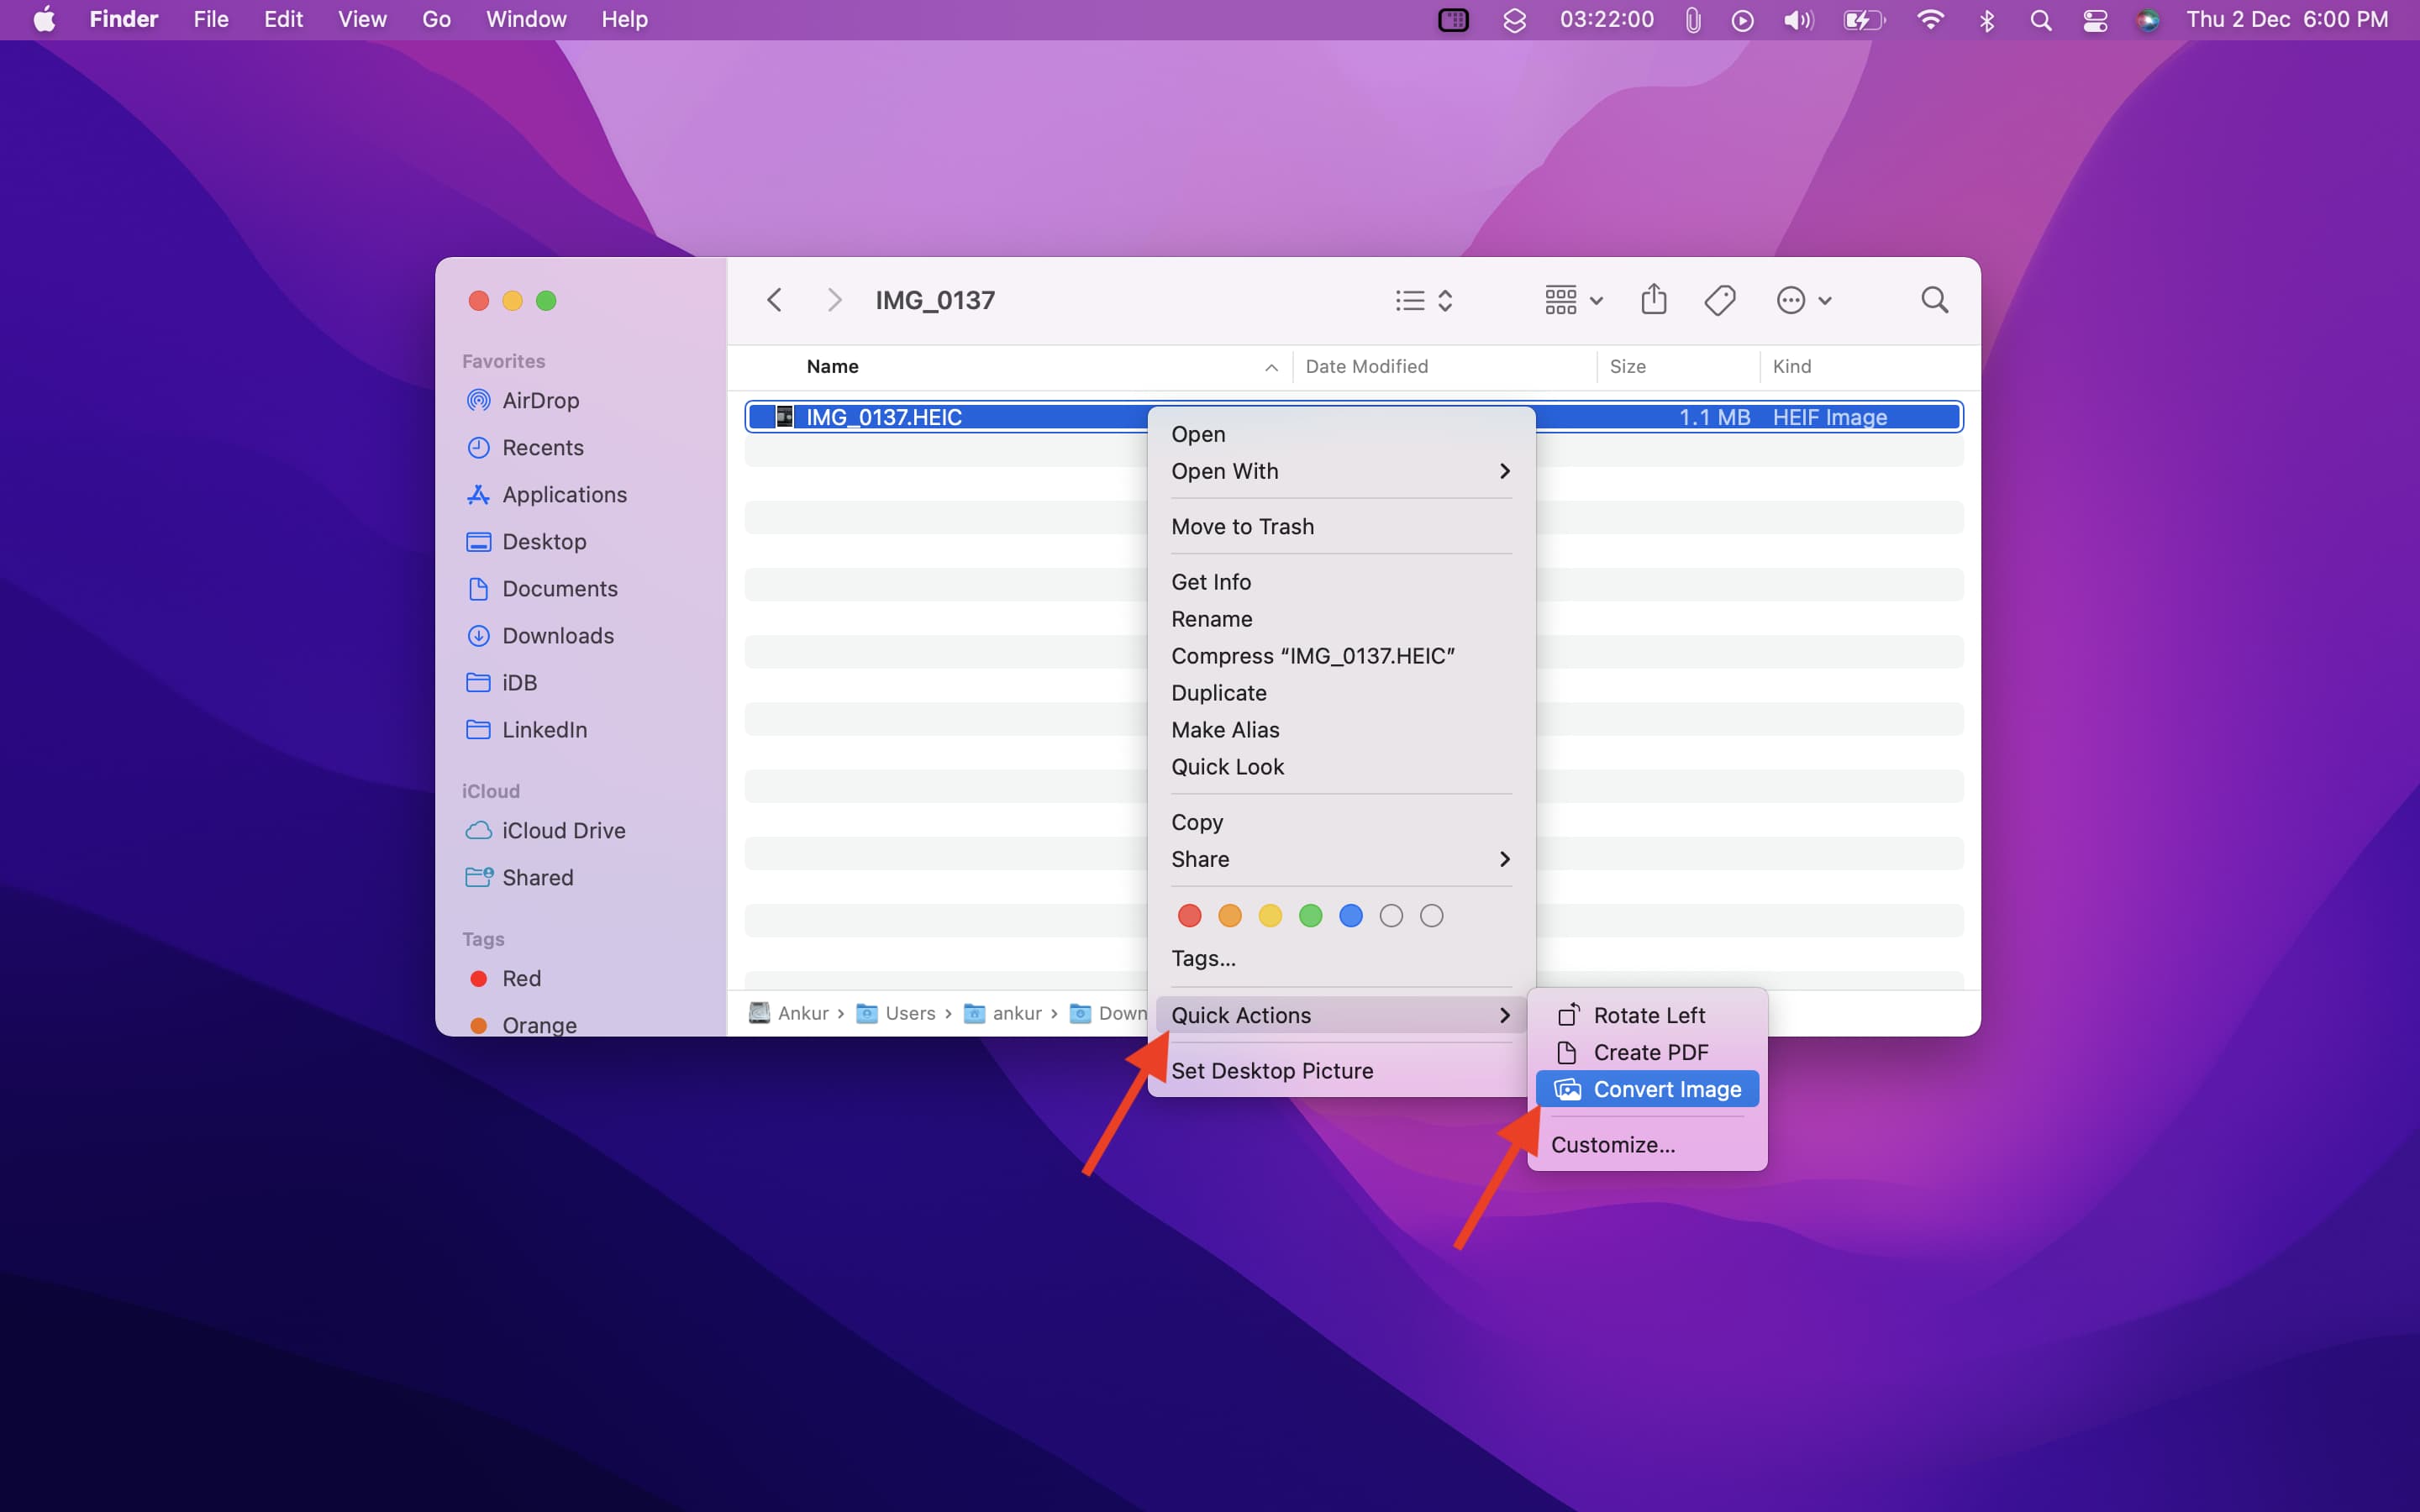
Task: Click the Grid view icon in toolbar
Action: click(1561, 298)
